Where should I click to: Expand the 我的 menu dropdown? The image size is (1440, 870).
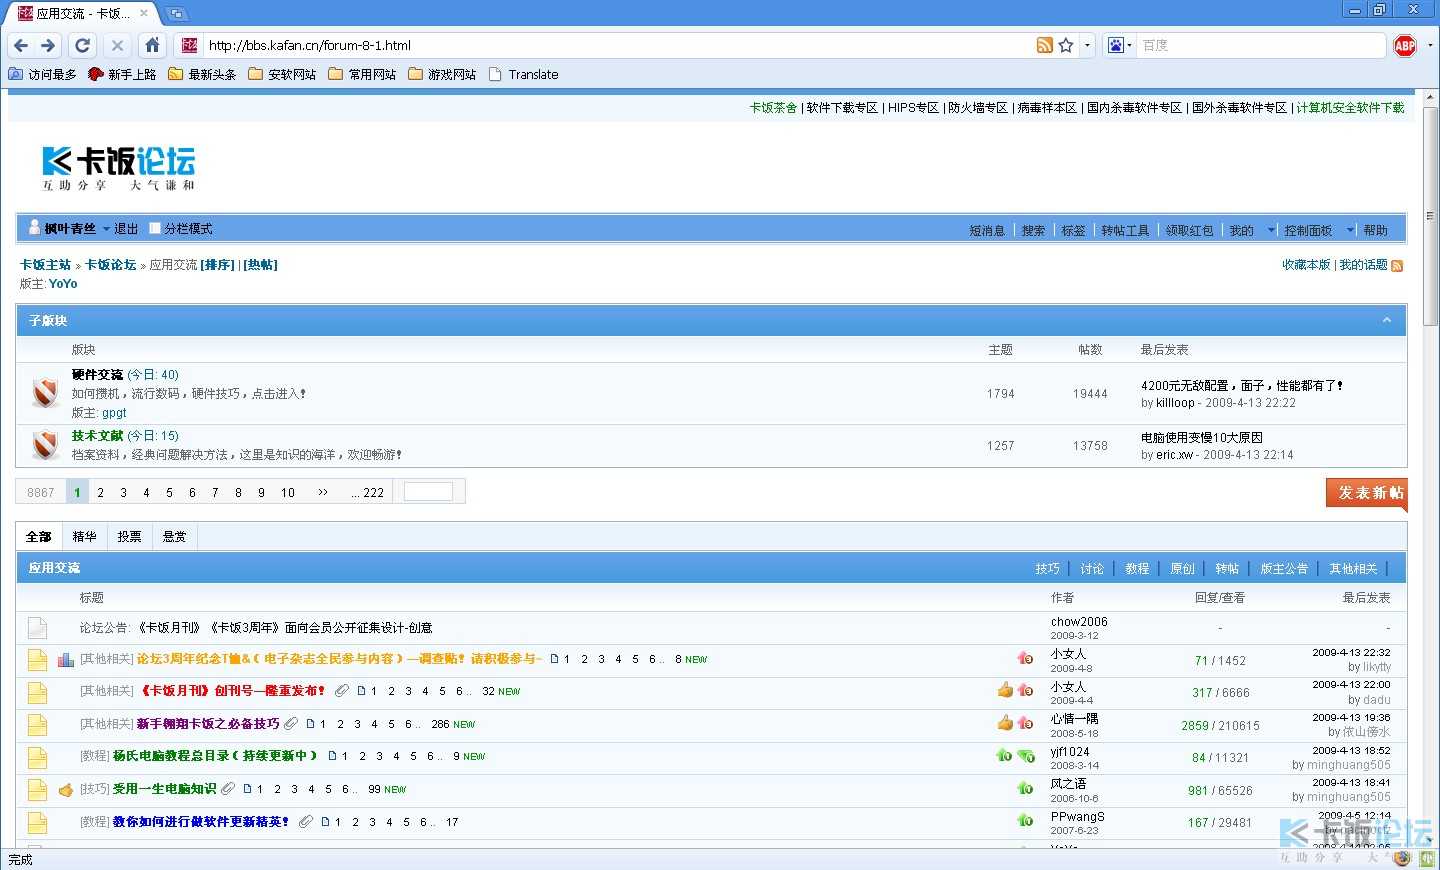pyautogui.click(x=1272, y=230)
